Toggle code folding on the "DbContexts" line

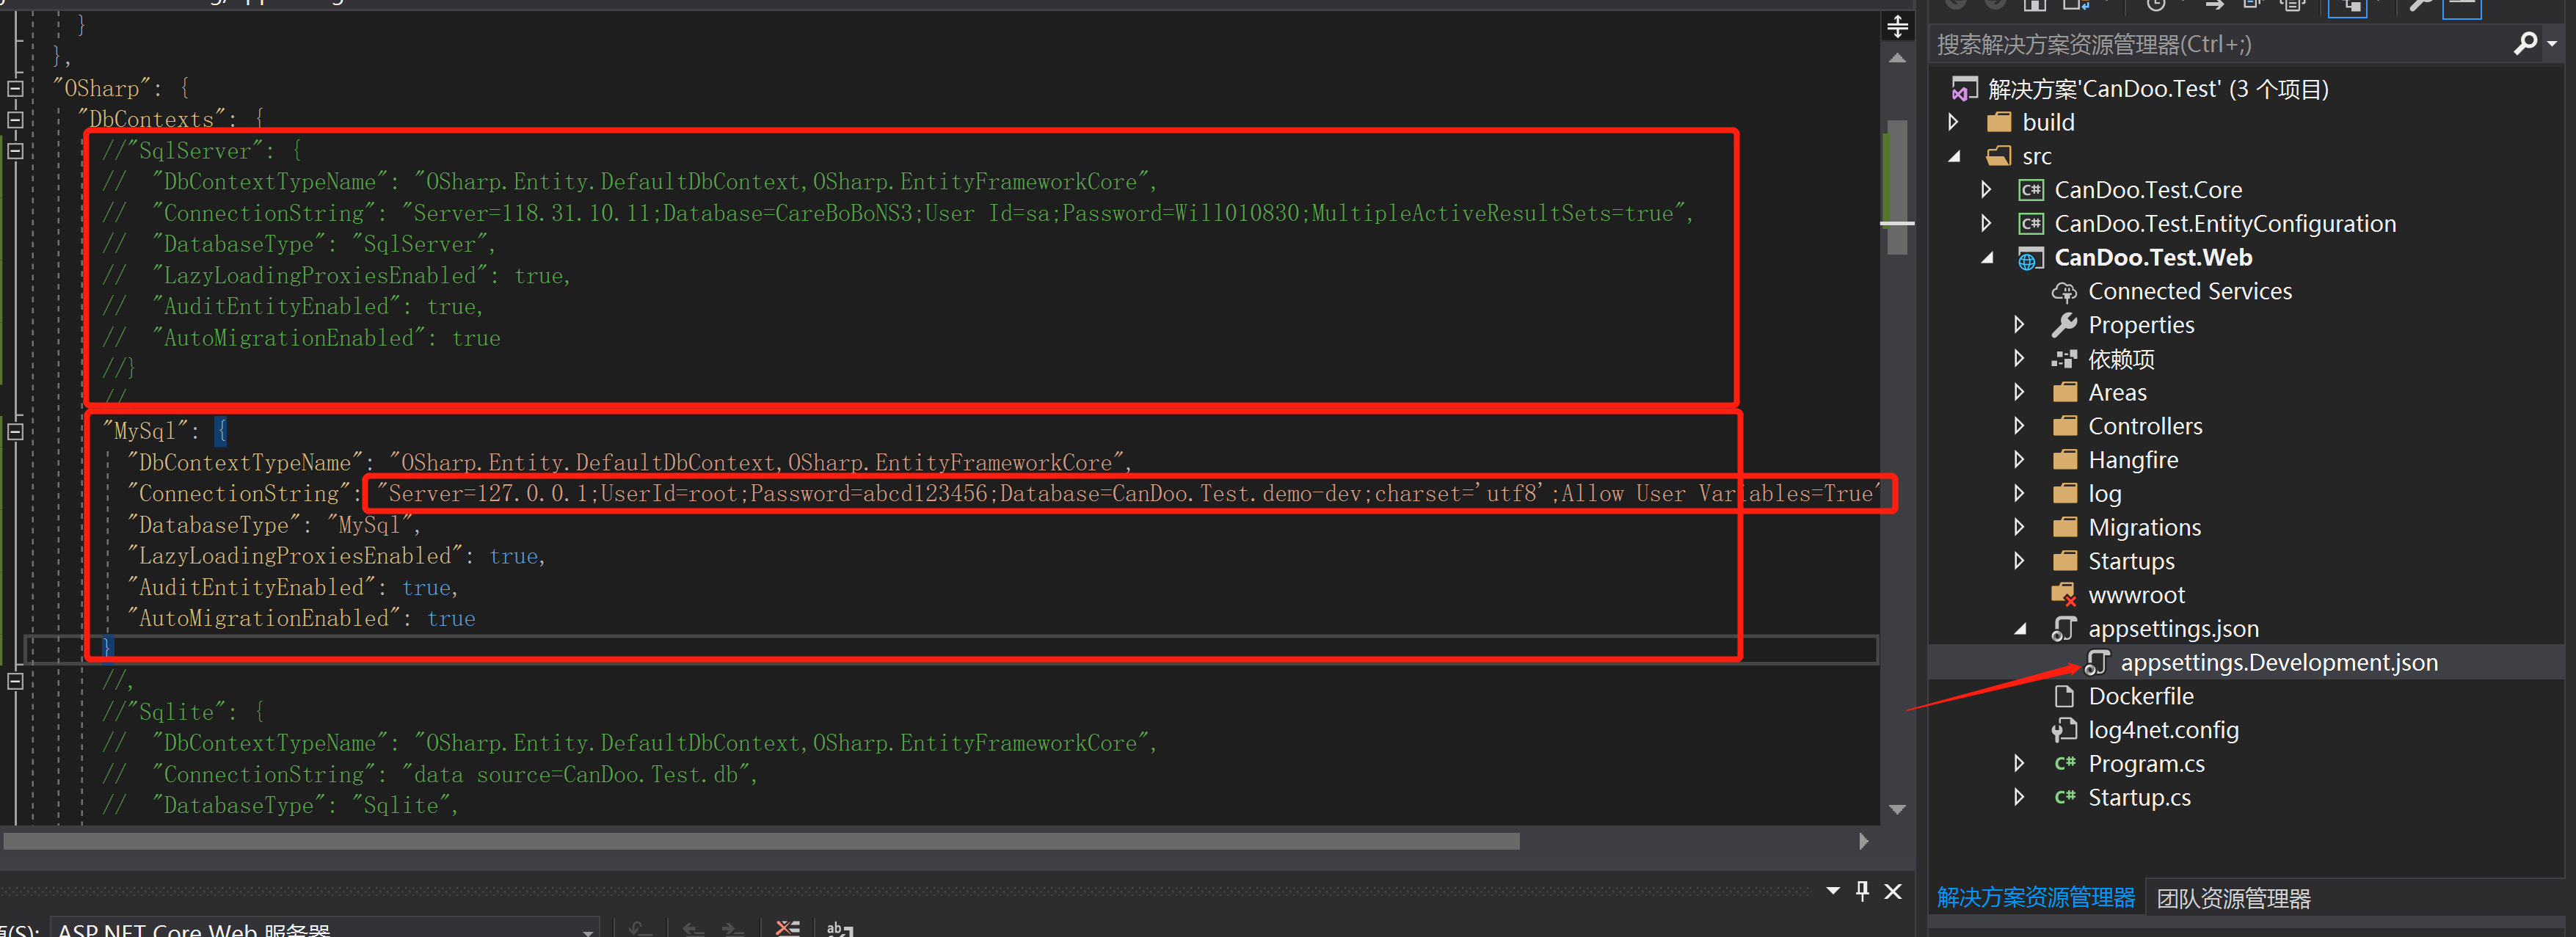click(15, 120)
